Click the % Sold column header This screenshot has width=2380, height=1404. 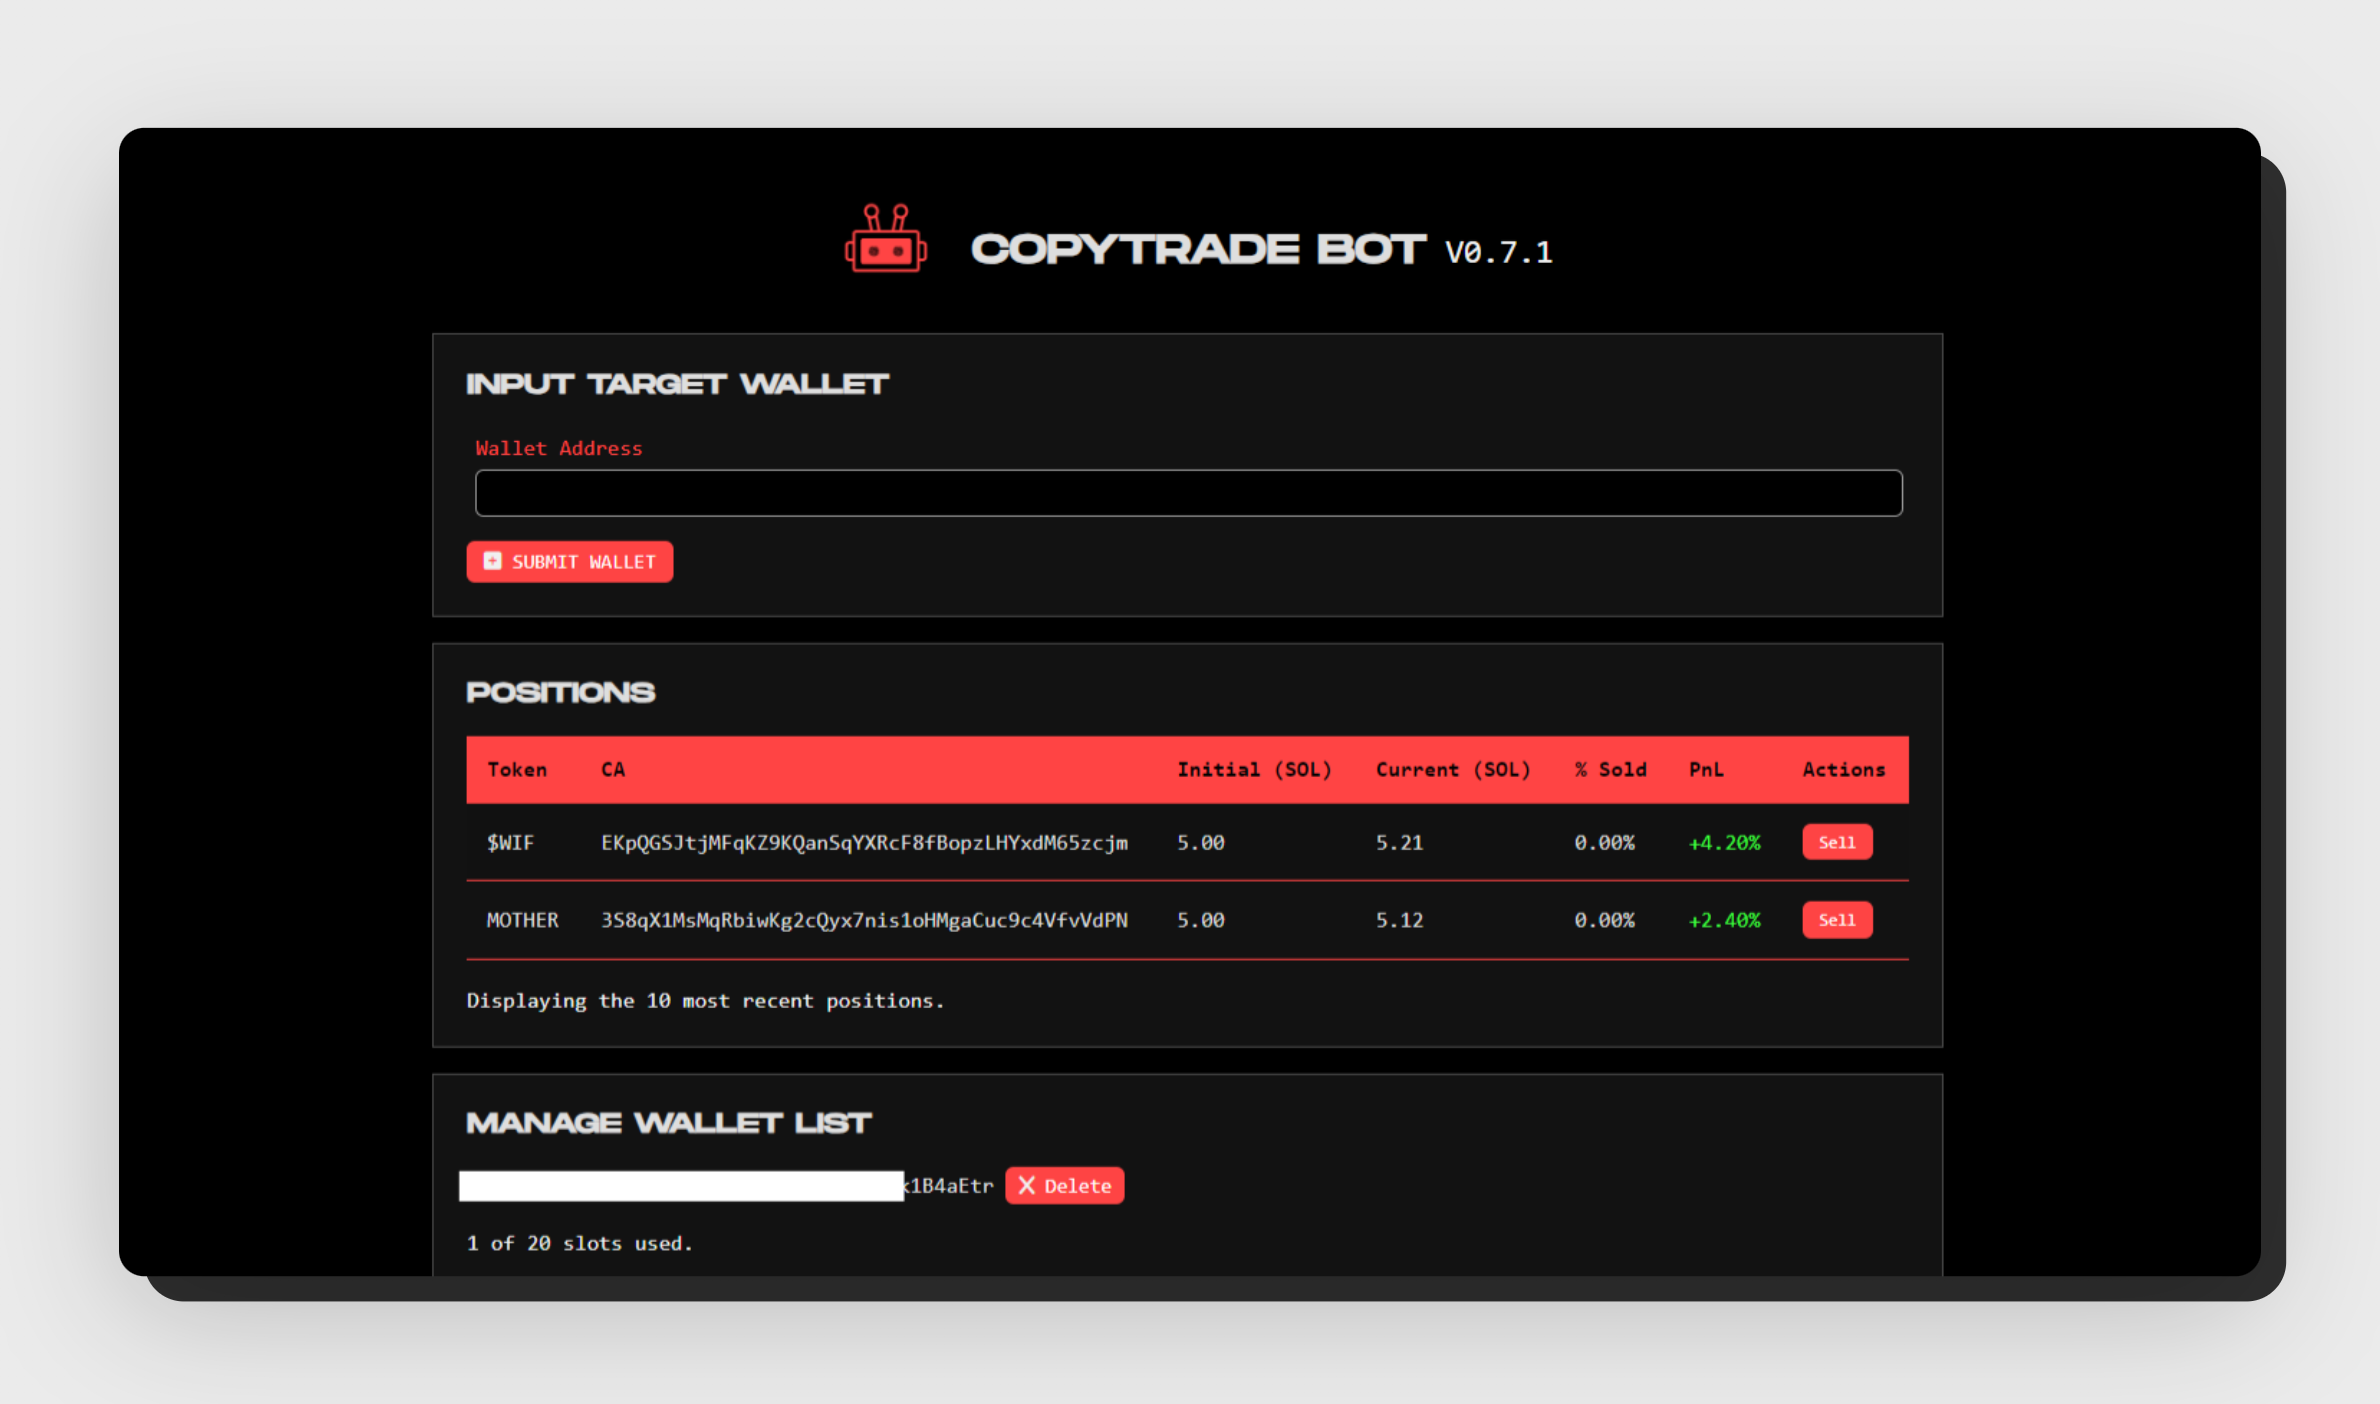pyautogui.click(x=1610, y=769)
